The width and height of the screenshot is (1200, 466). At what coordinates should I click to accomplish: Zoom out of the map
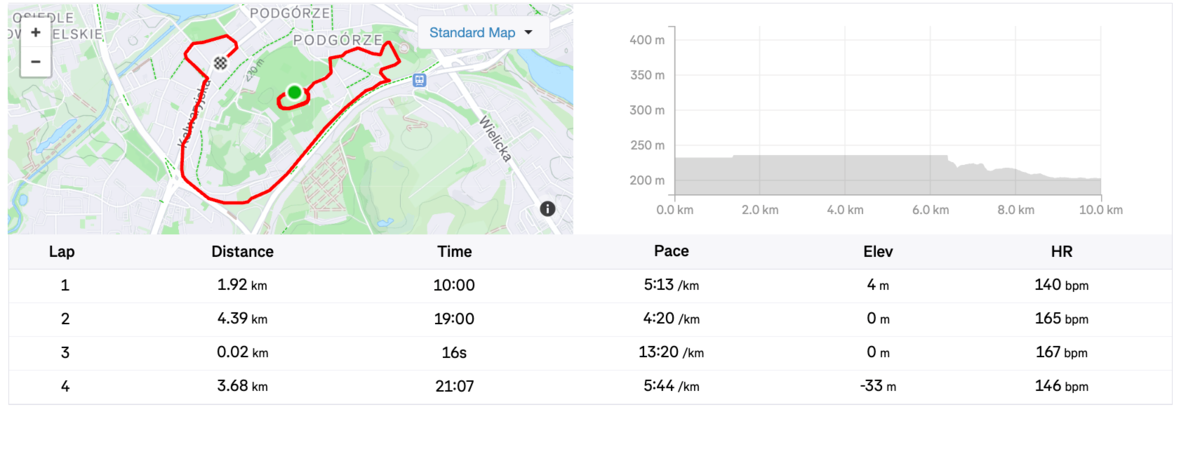click(x=36, y=61)
